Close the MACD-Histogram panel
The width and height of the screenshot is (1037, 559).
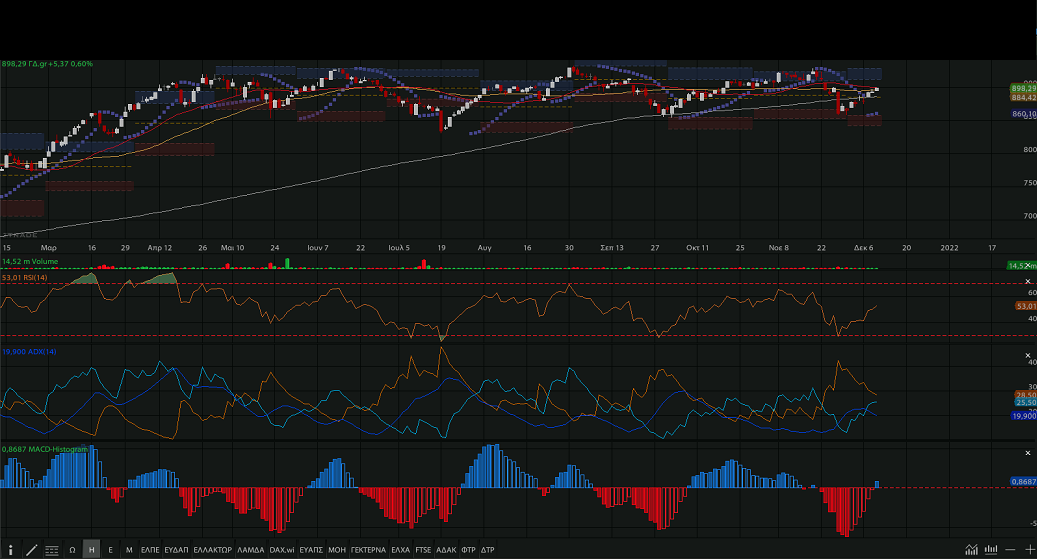click(x=1028, y=452)
